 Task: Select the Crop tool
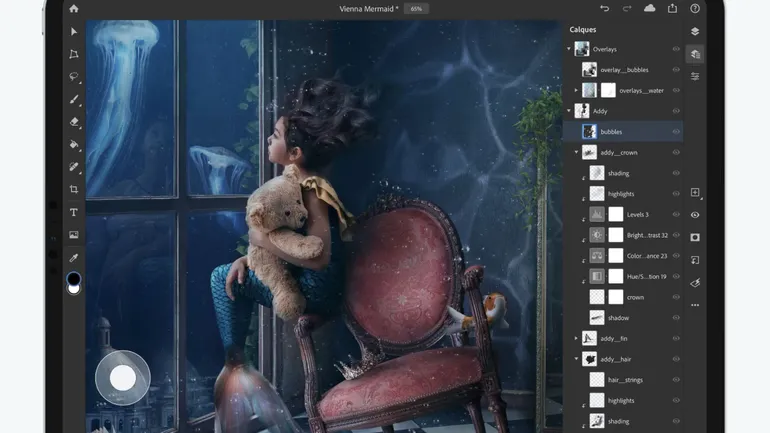[x=74, y=189]
